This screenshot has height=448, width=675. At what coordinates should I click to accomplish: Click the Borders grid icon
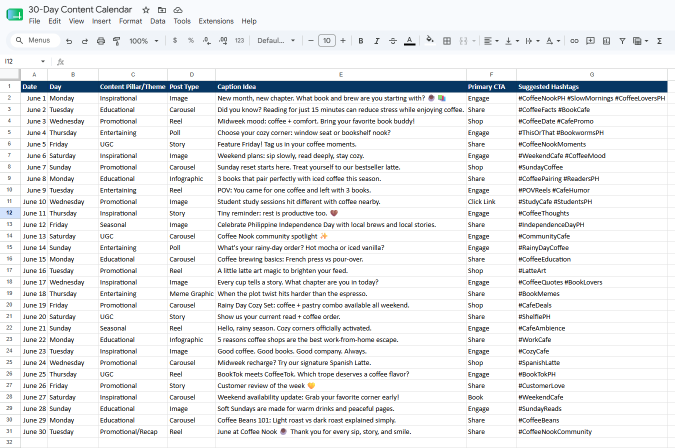click(x=447, y=41)
